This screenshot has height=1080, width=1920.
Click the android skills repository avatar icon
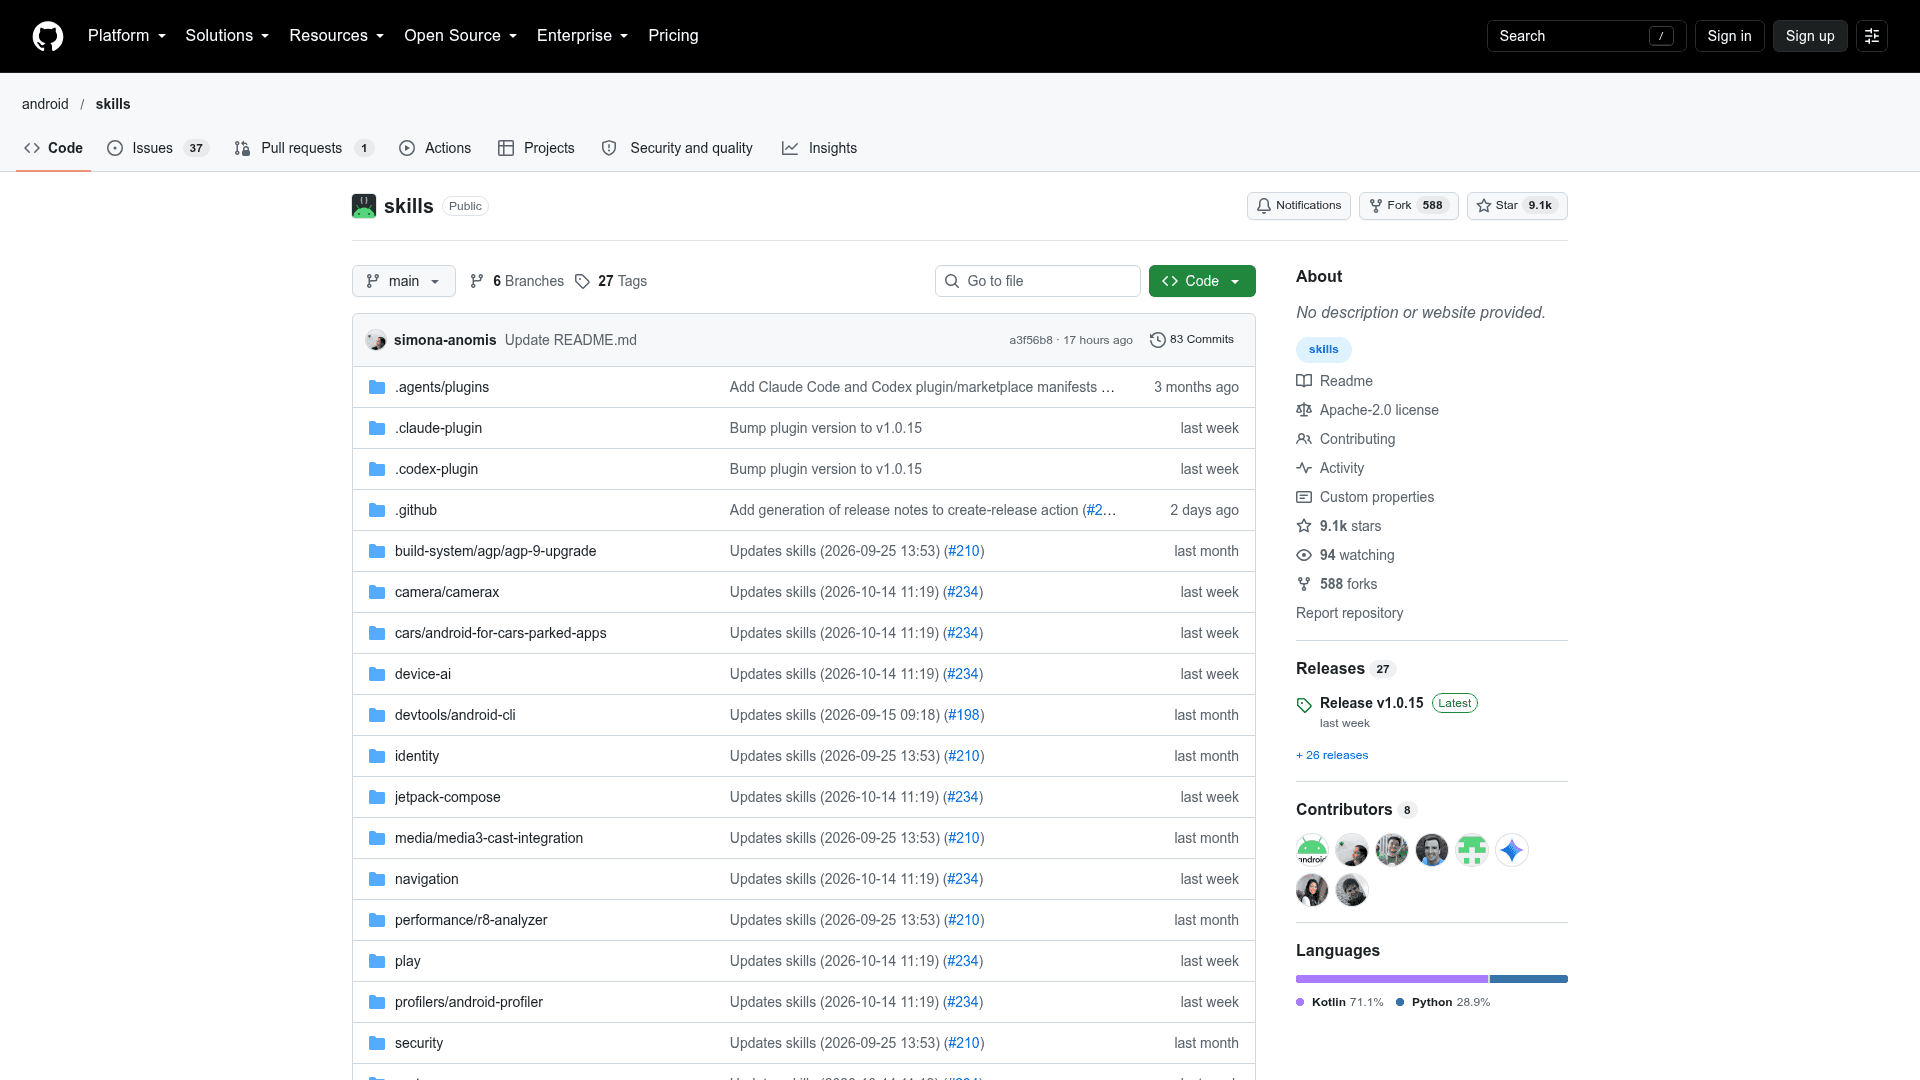point(364,206)
